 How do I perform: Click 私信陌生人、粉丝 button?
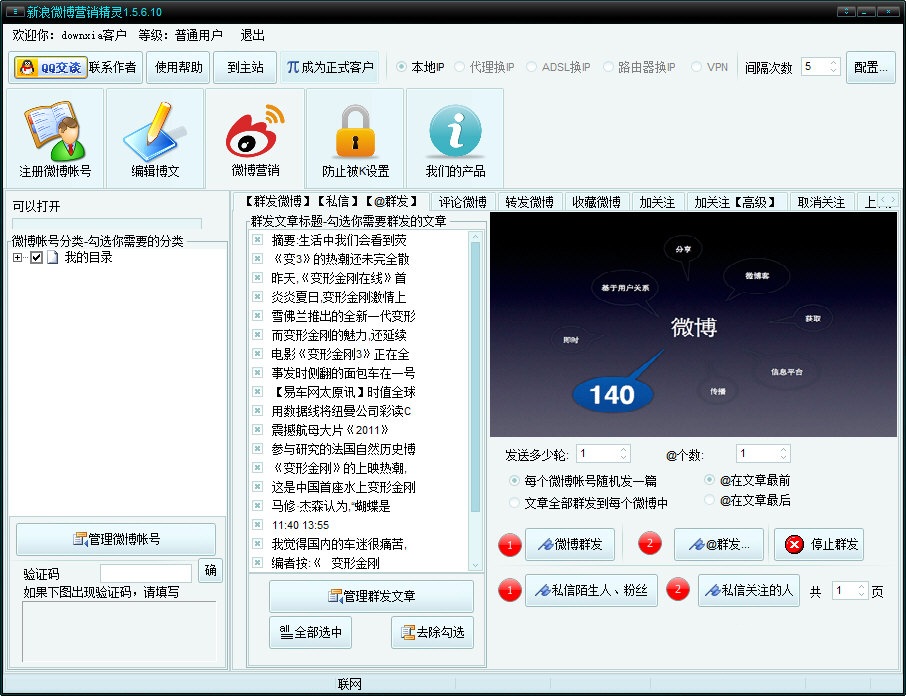click(x=591, y=590)
